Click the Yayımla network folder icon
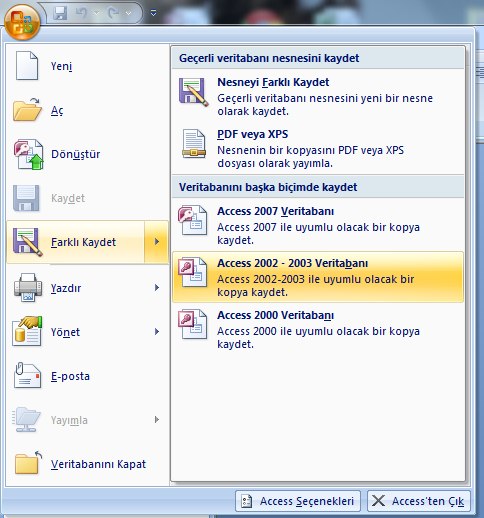 pos(26,419)
